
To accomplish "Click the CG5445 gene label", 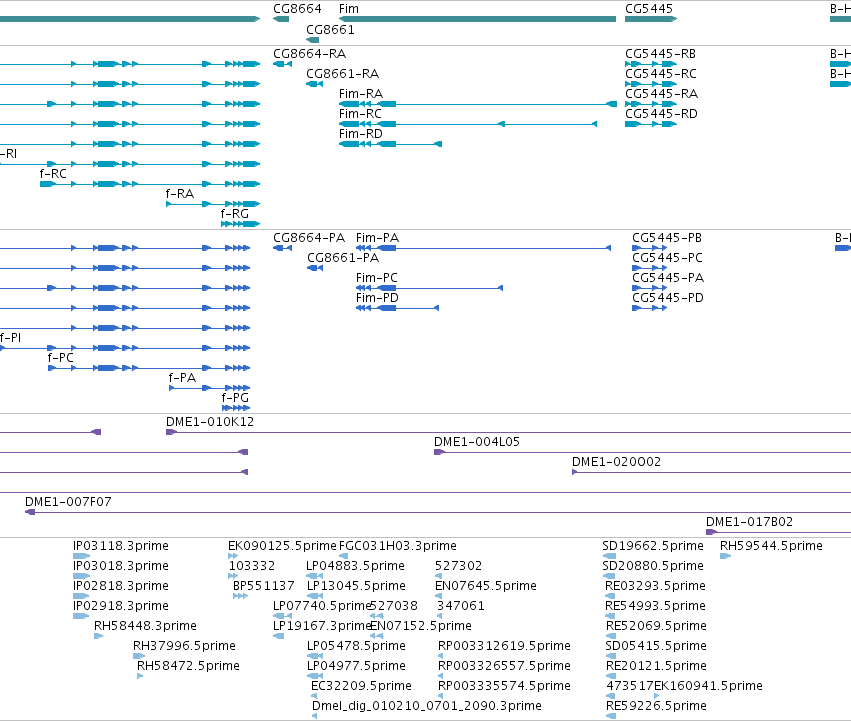I will pyautogui.click(x=649, y=9).
